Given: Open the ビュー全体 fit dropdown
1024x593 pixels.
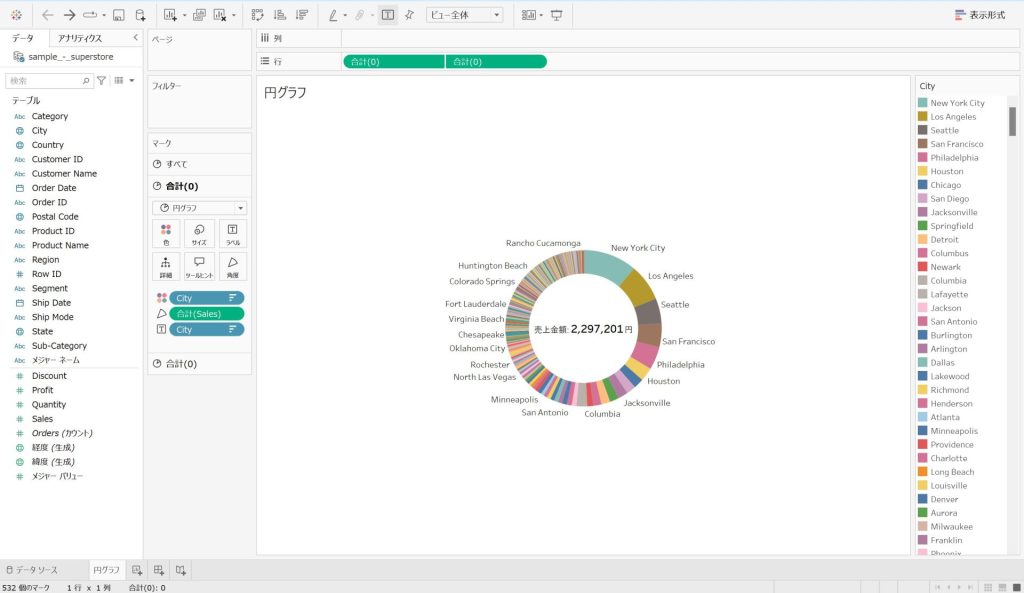Looking at the screenshot, I should pos(464,15).
